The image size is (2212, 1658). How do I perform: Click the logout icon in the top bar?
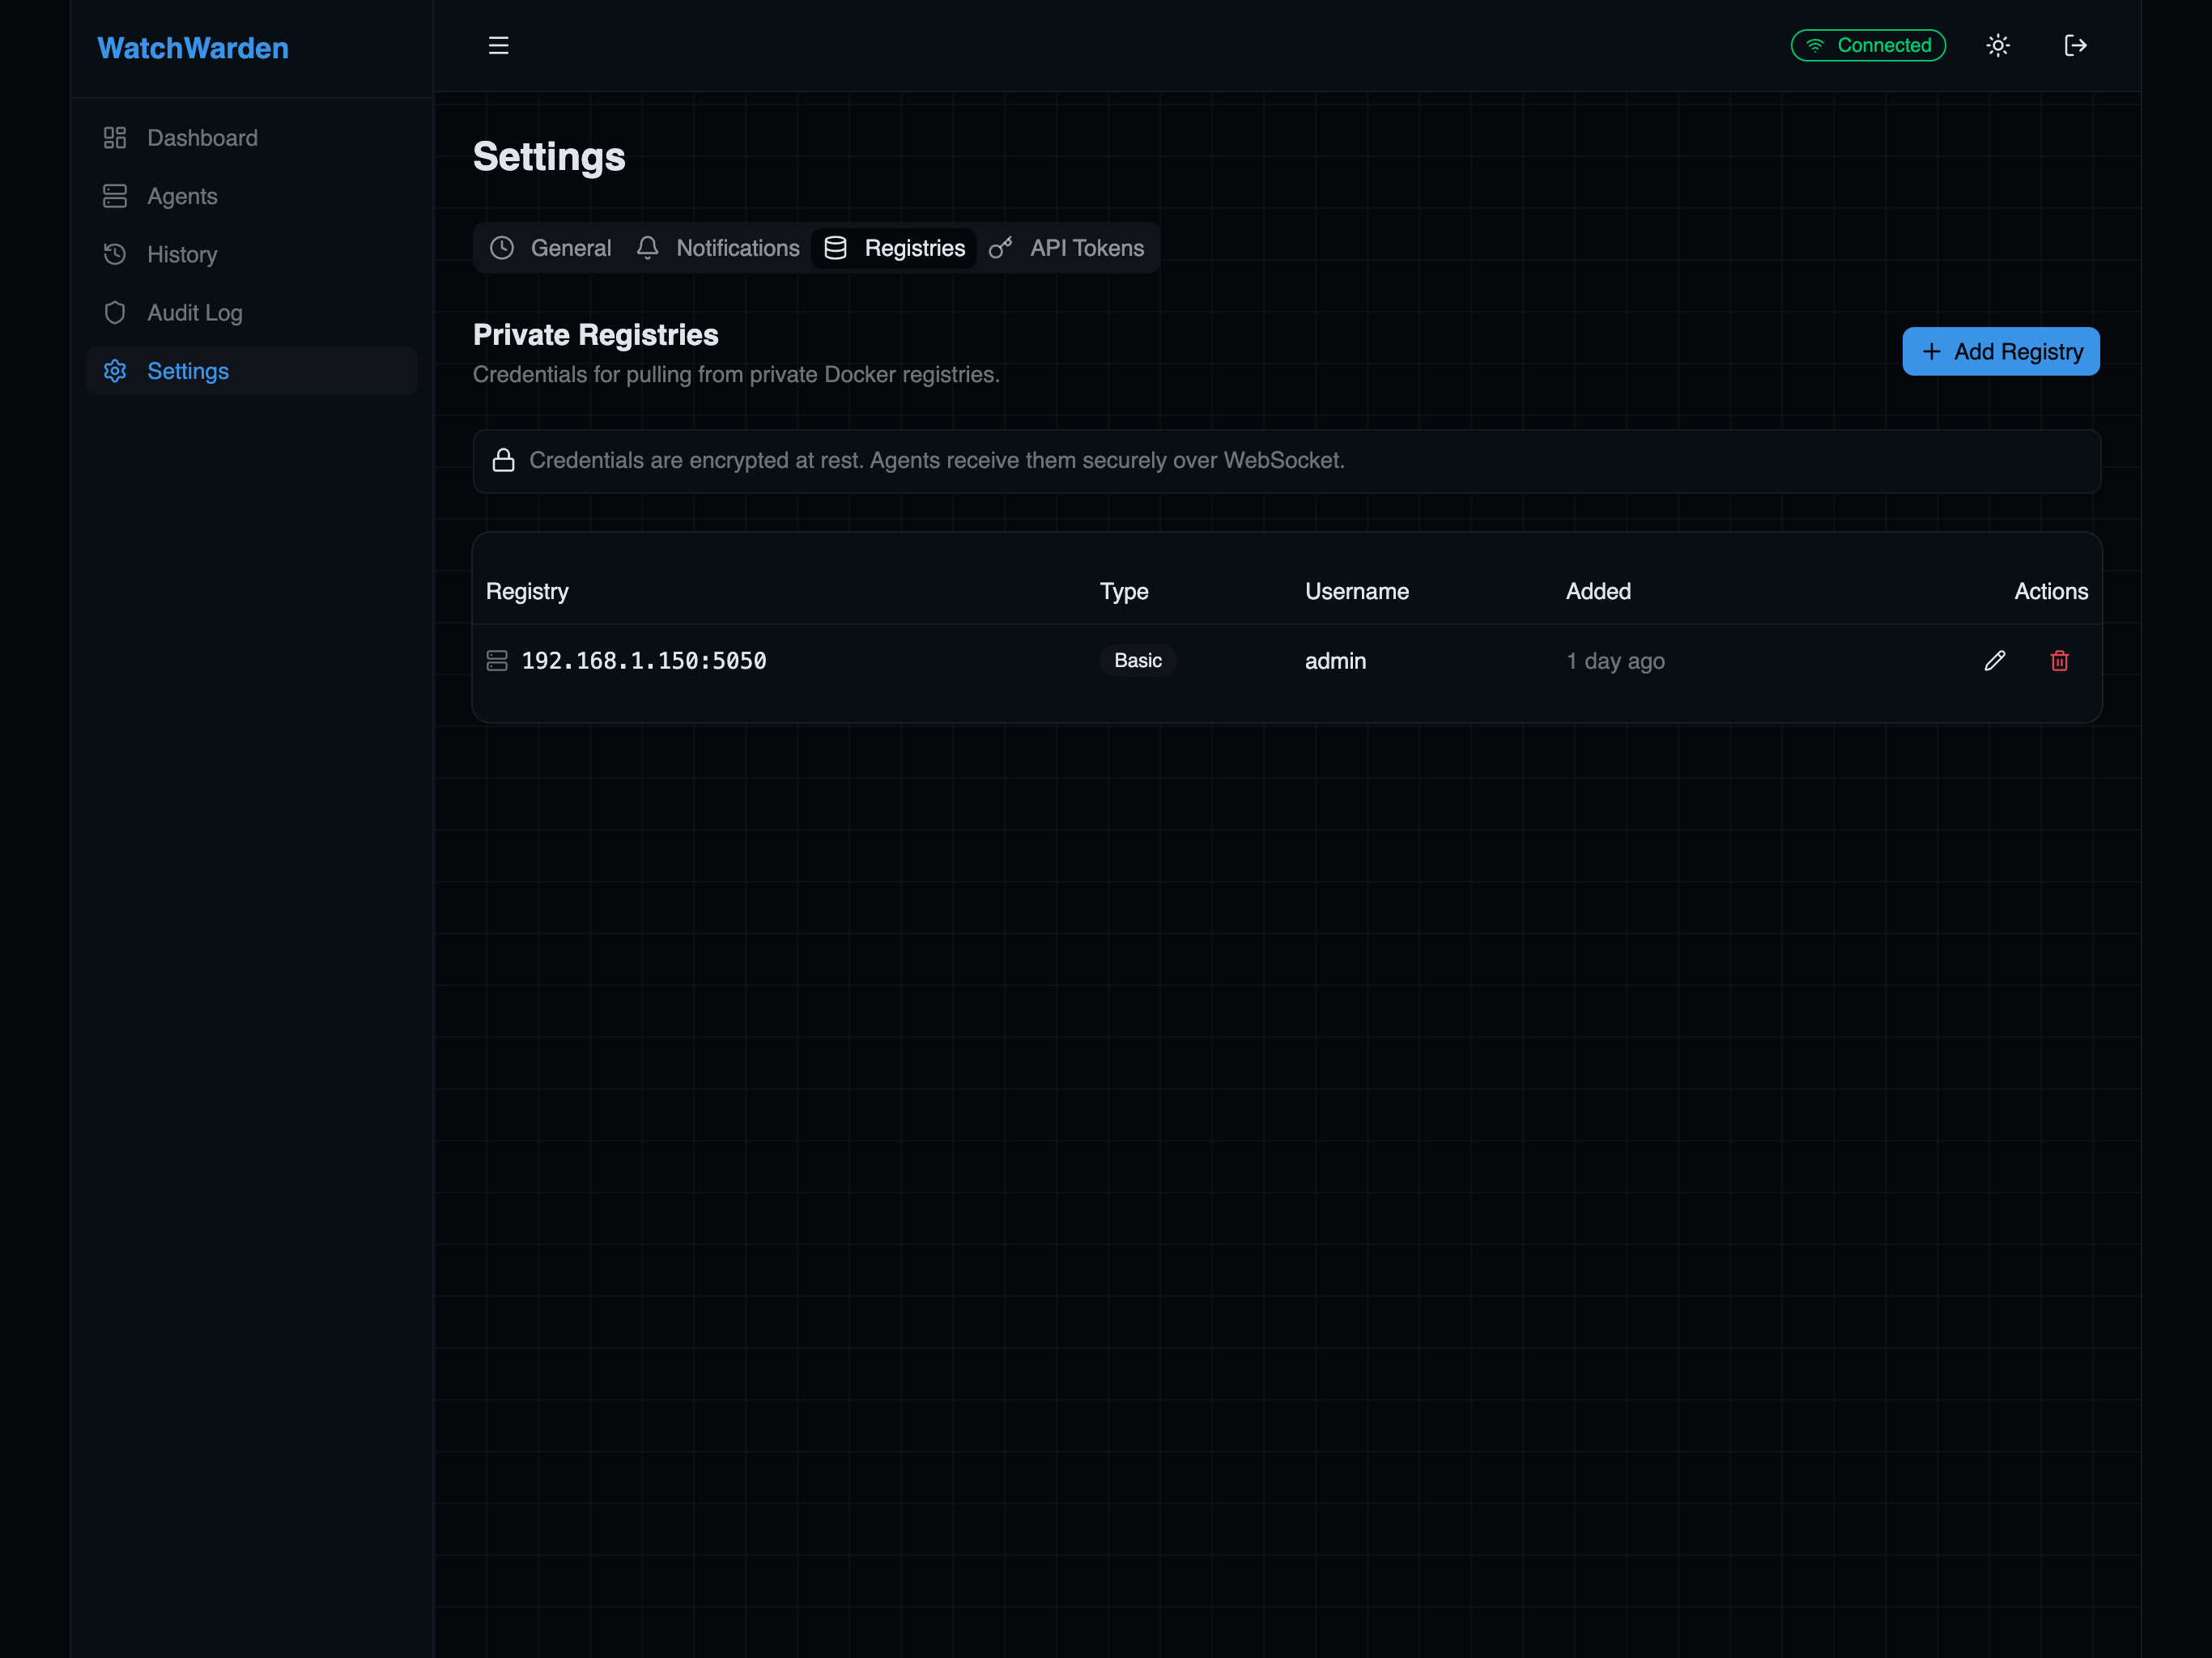point(2076,45)
